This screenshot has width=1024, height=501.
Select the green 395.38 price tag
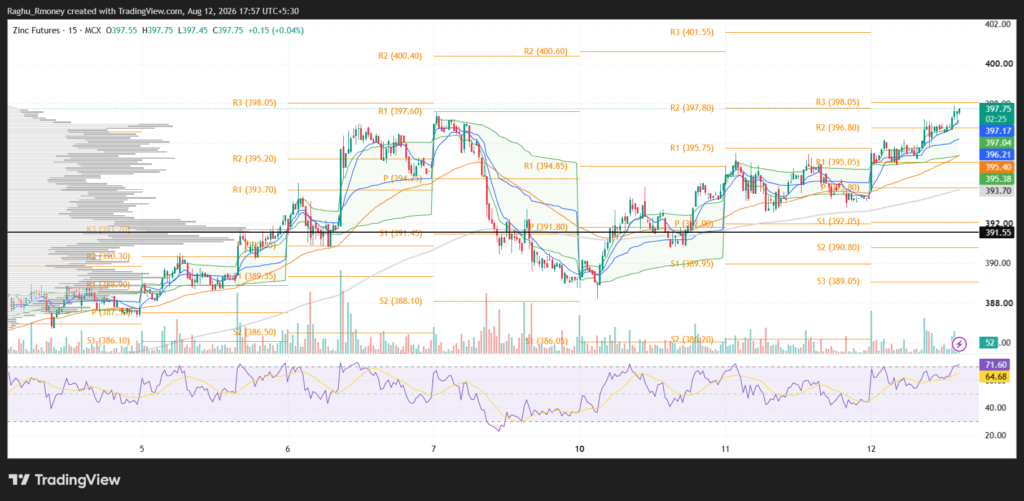[x=999, y=179]
